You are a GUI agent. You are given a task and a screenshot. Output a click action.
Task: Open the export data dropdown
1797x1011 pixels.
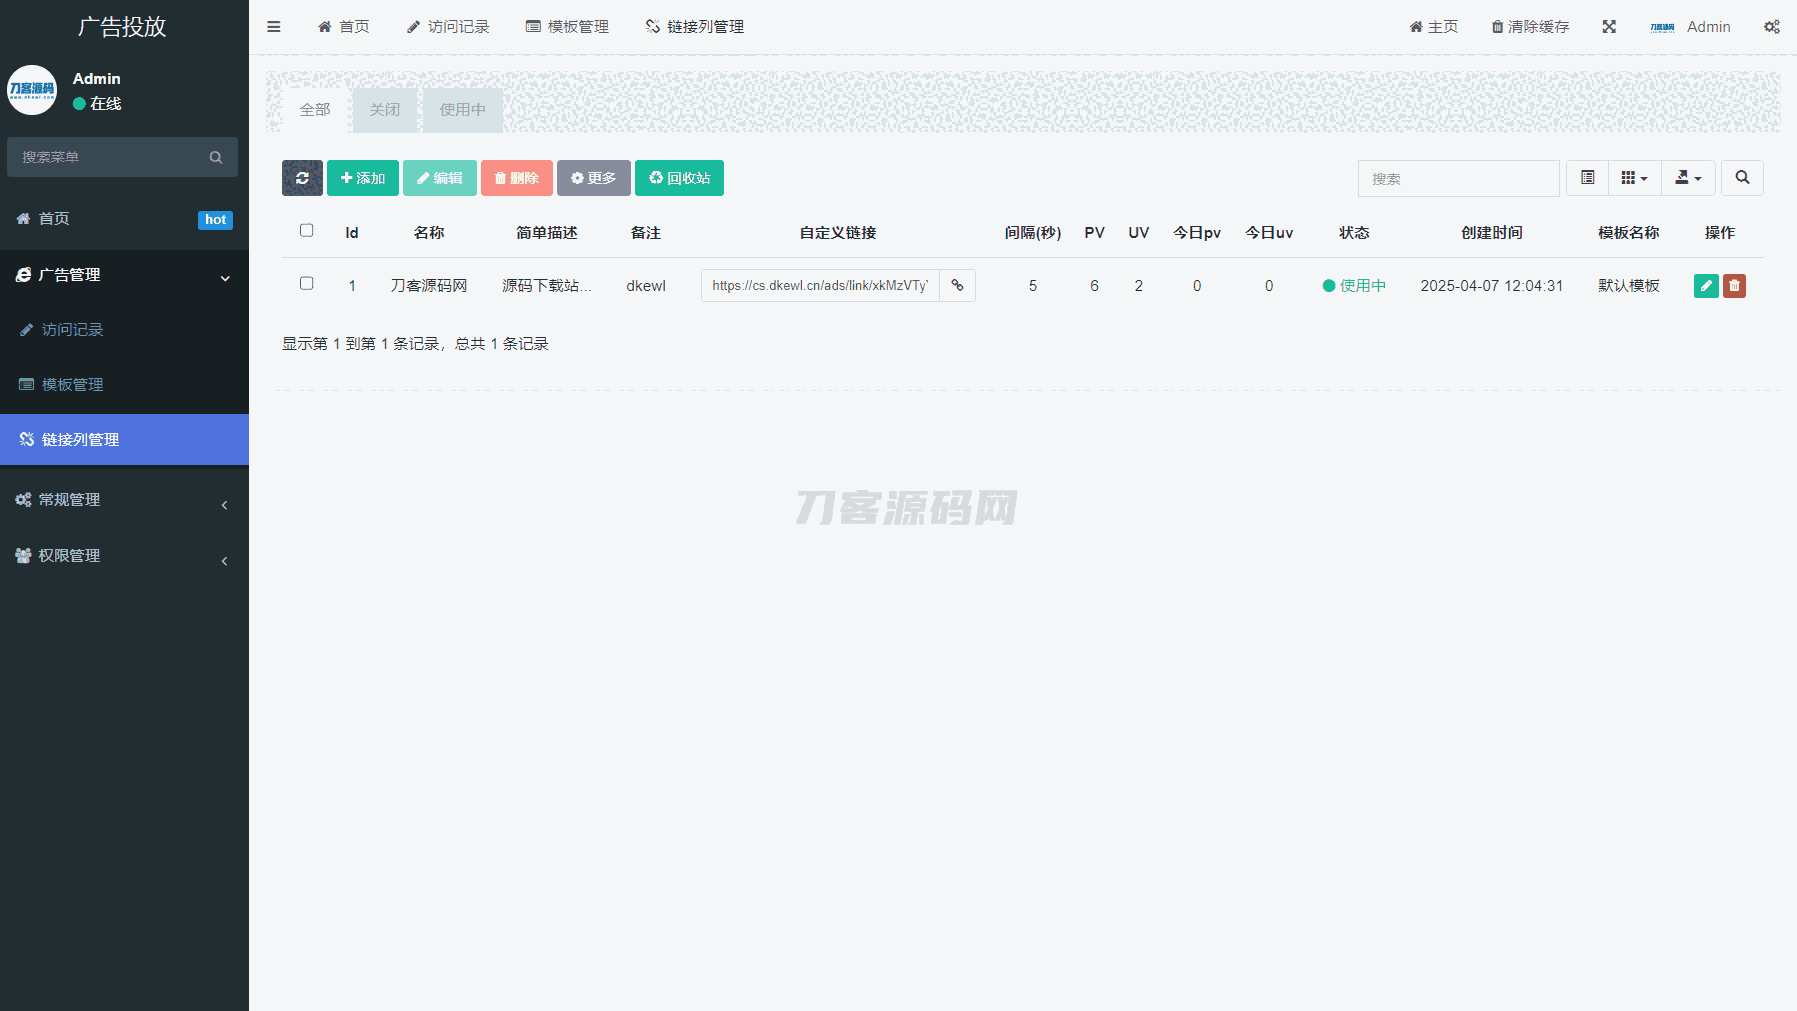pyautogui.click(x=1688, y=178)
